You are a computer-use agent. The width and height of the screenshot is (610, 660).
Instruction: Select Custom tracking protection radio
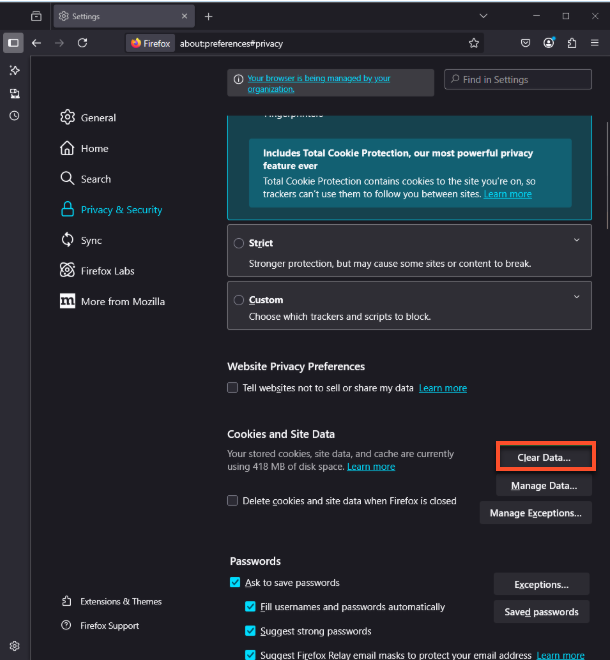pyautogui.click(x=239, y=300)
